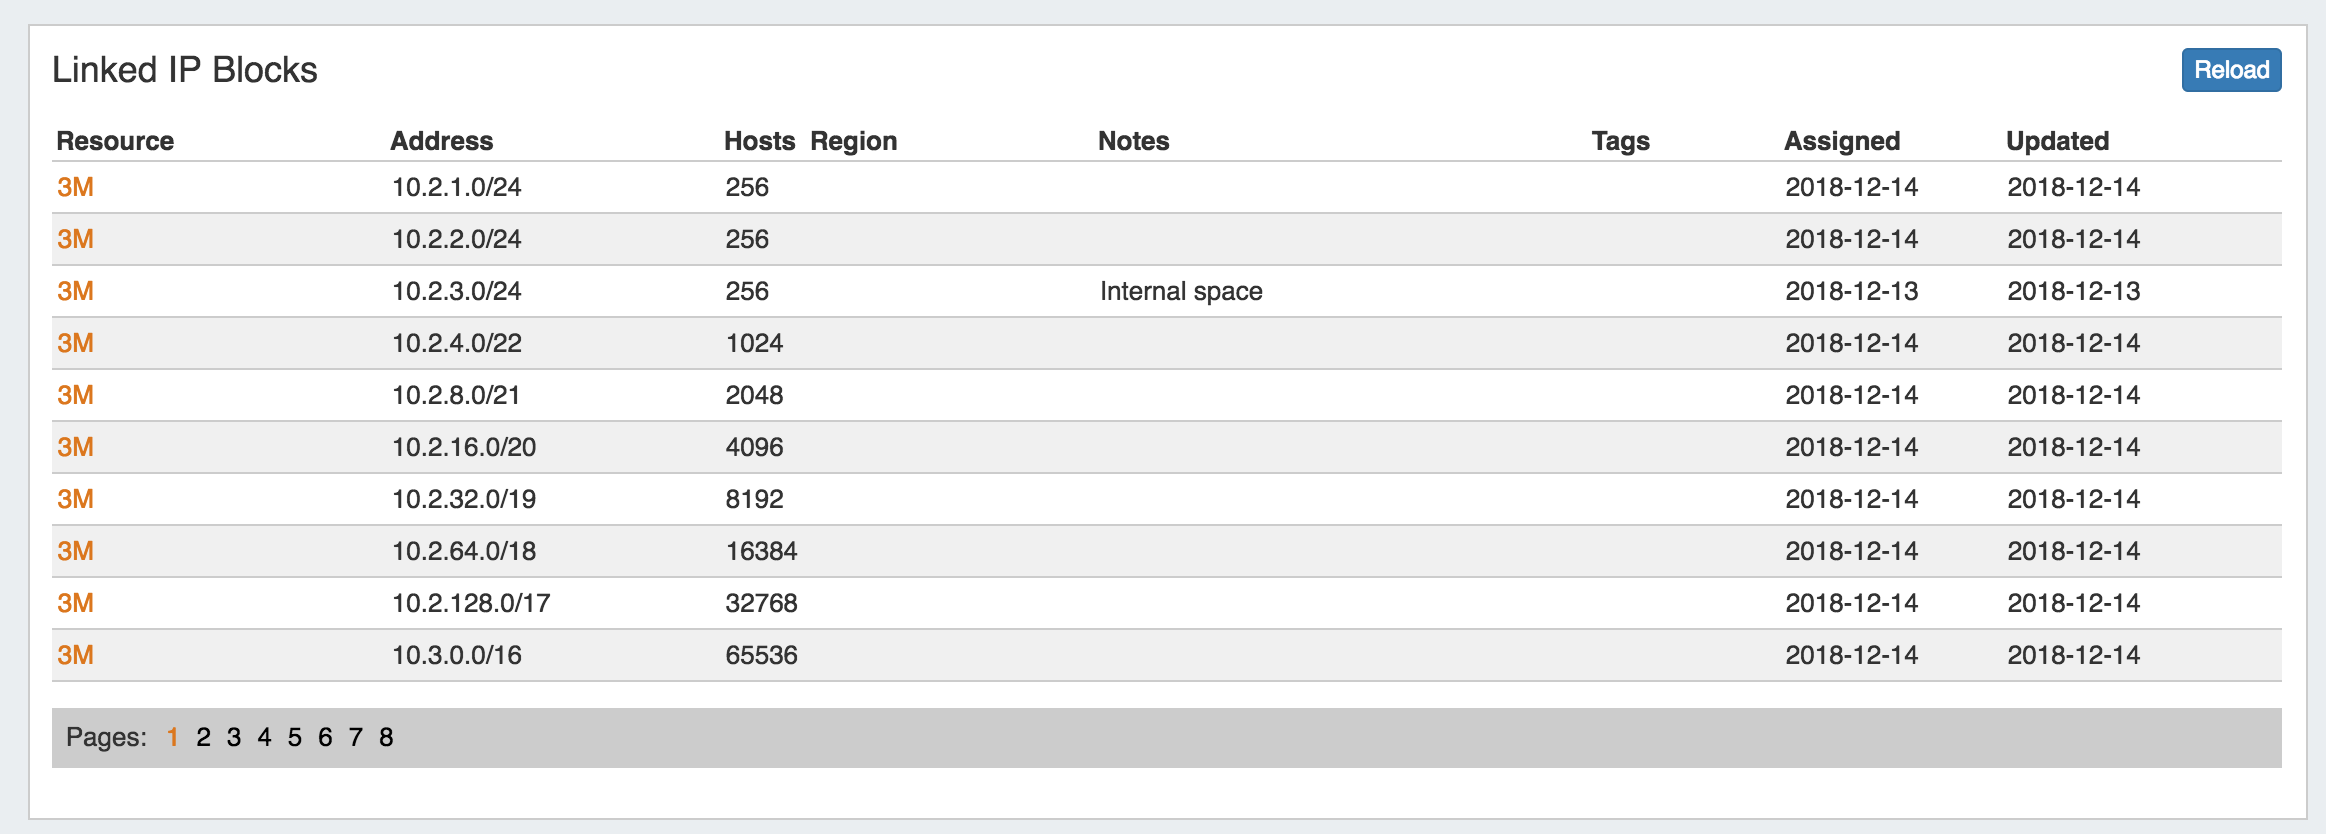Click the Address column header
This screenshot has height=834, width=2326.
click(441, 141)
